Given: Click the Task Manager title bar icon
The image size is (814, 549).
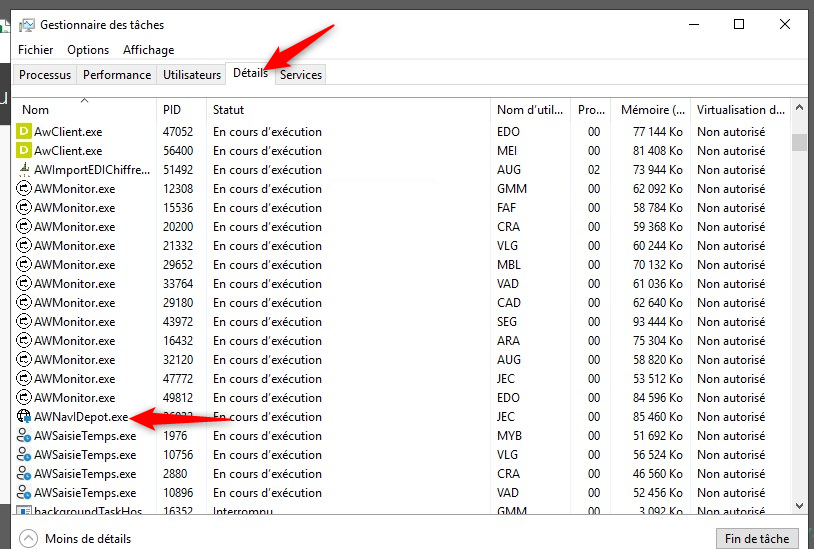Looking at the screenshot, I should [x=26, y=24].
